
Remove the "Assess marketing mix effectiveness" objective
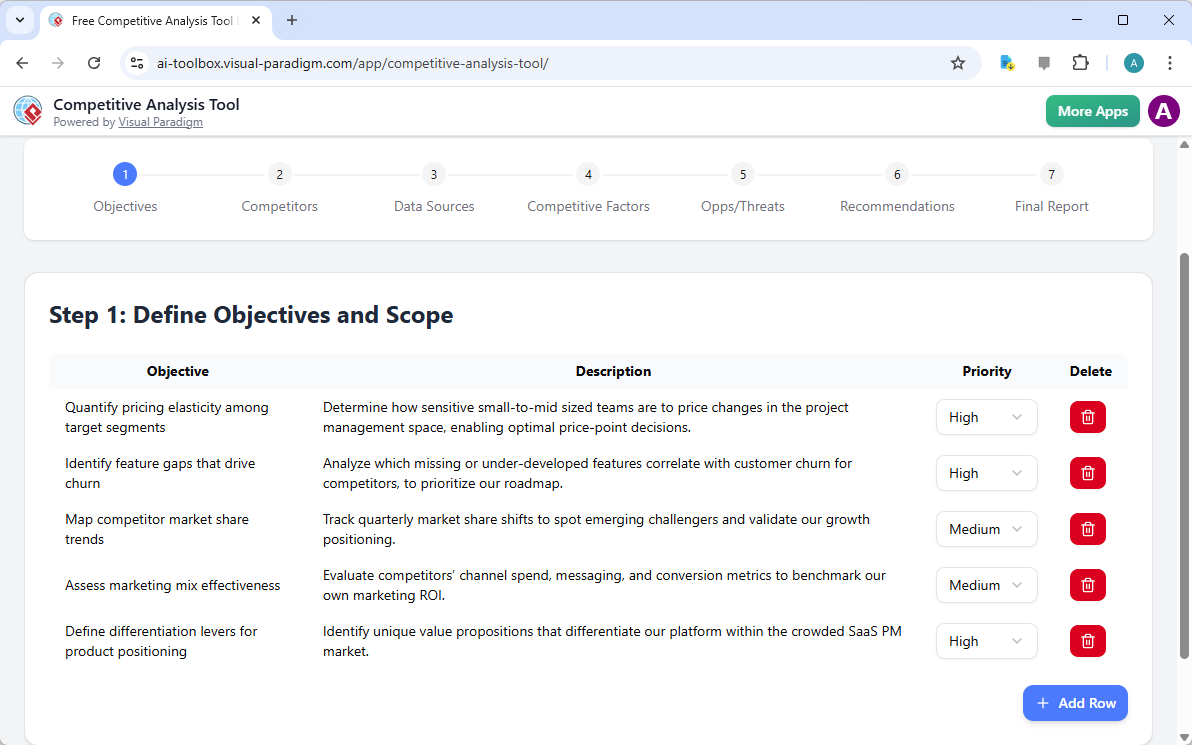[x=1087, y=585]
